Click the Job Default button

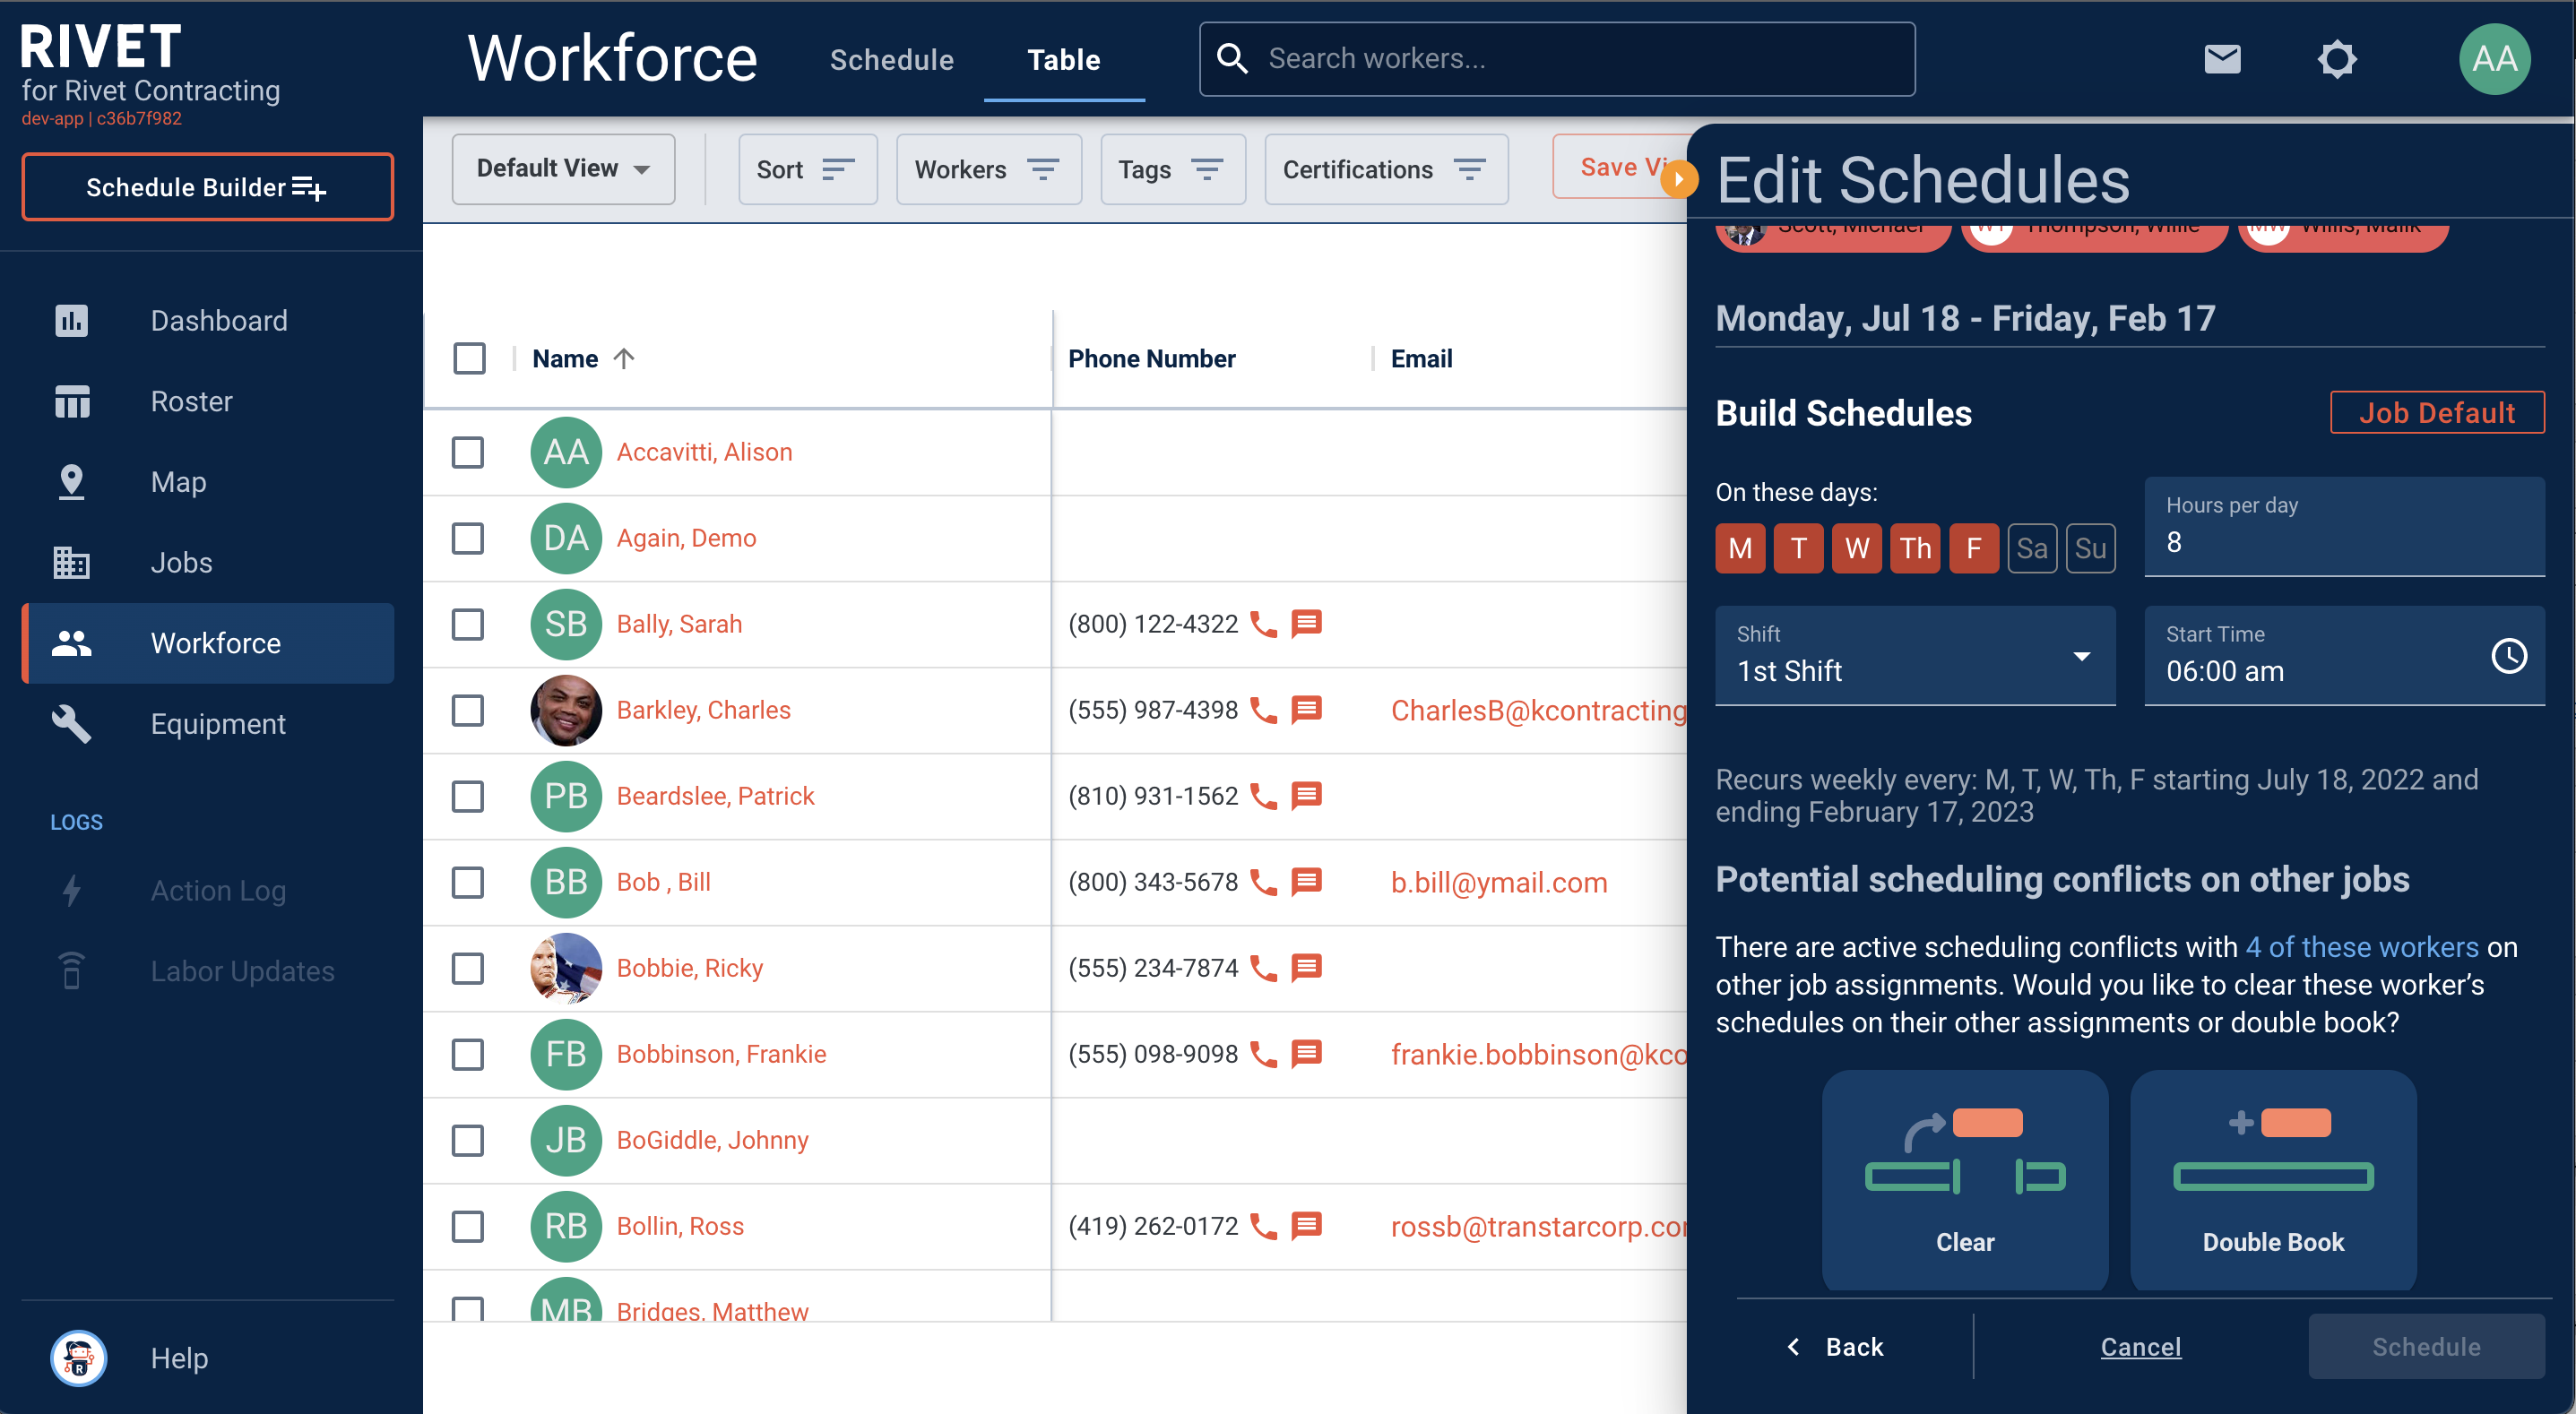point(2437,412)
